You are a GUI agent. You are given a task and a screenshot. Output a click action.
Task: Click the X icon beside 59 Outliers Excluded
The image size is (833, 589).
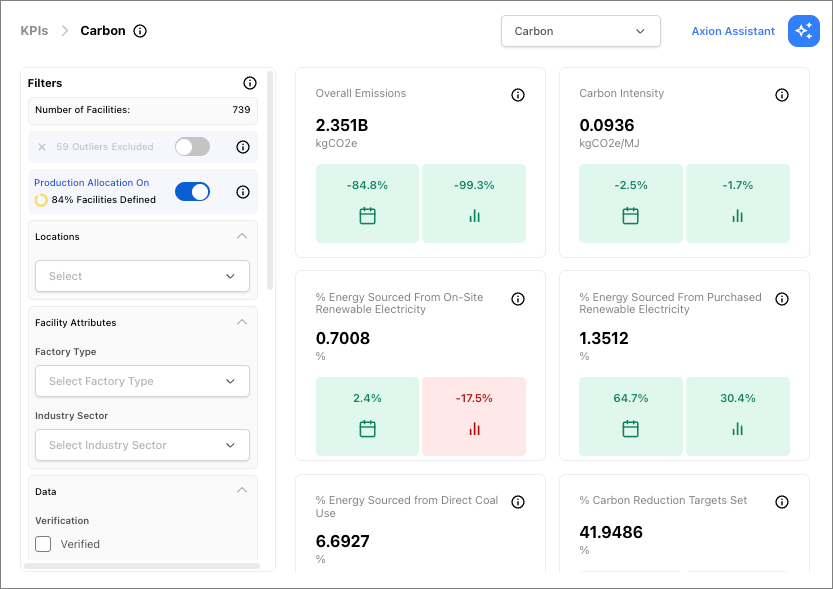point(42,147)
